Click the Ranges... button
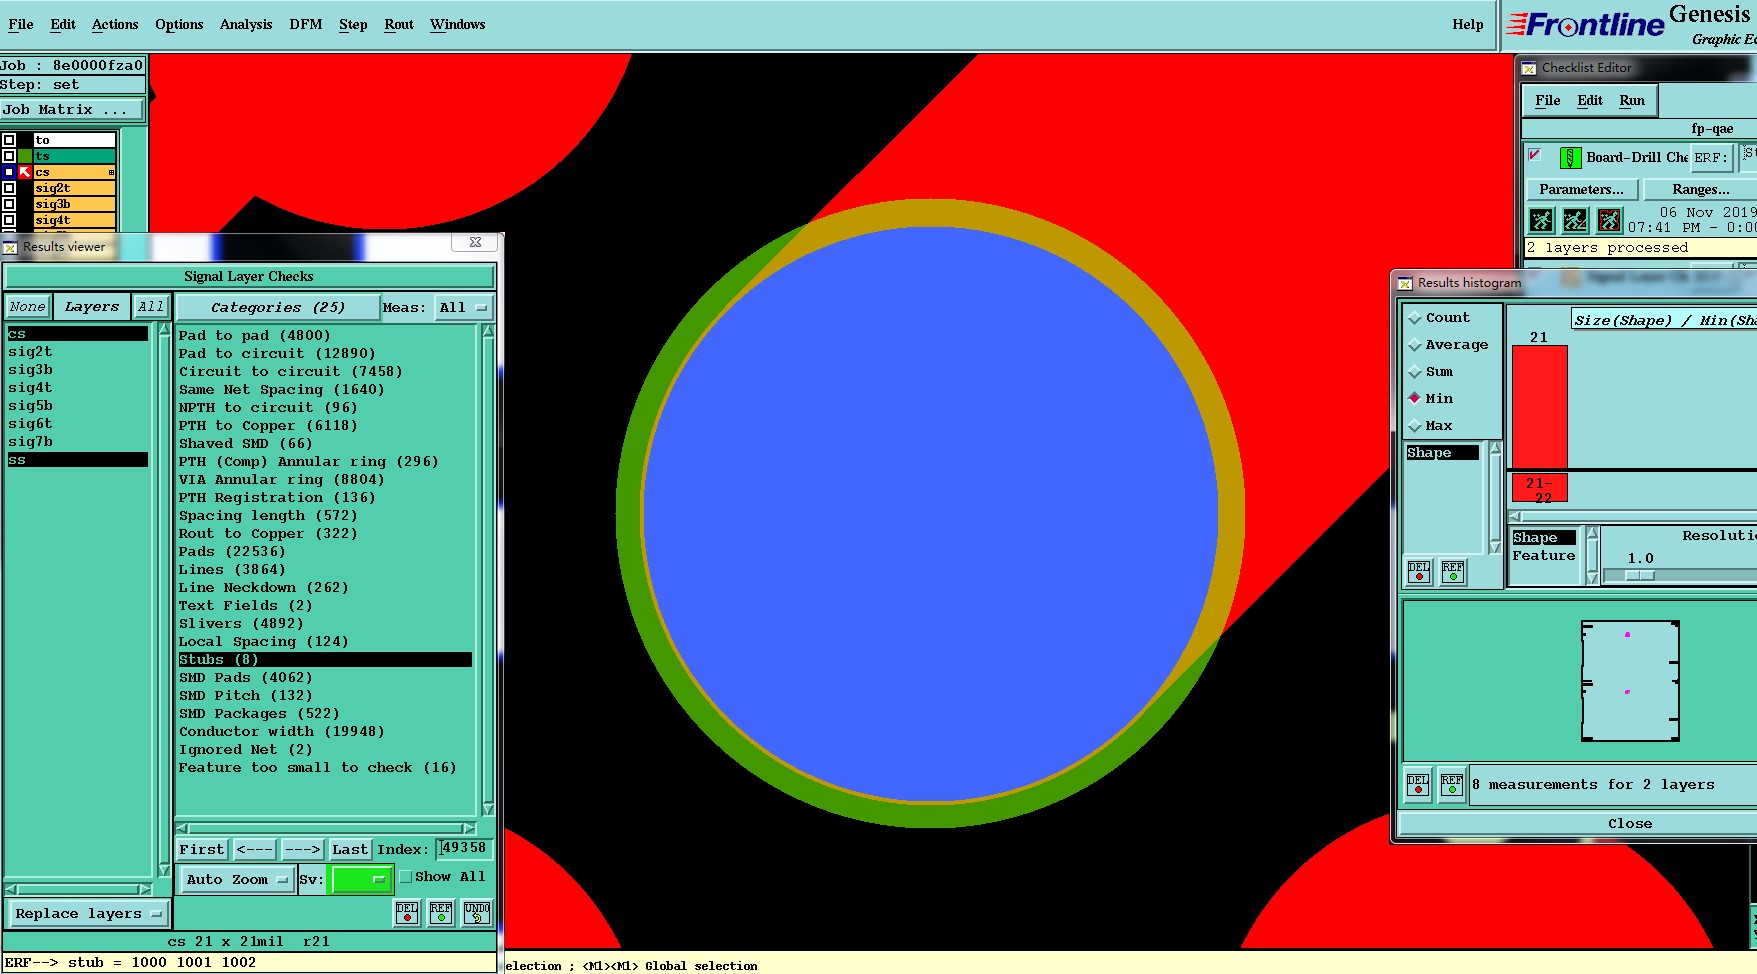Screen dimensions: 1757x974 [x=1700, y=189]
